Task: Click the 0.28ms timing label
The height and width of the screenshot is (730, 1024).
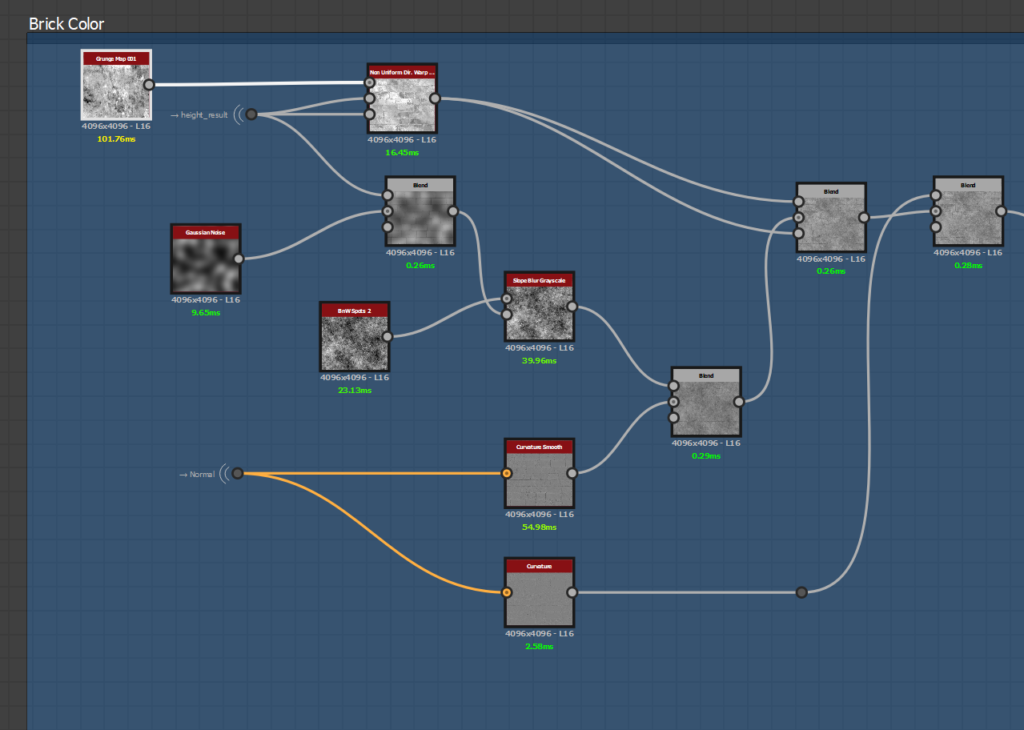Action: (x=968, y=266)
